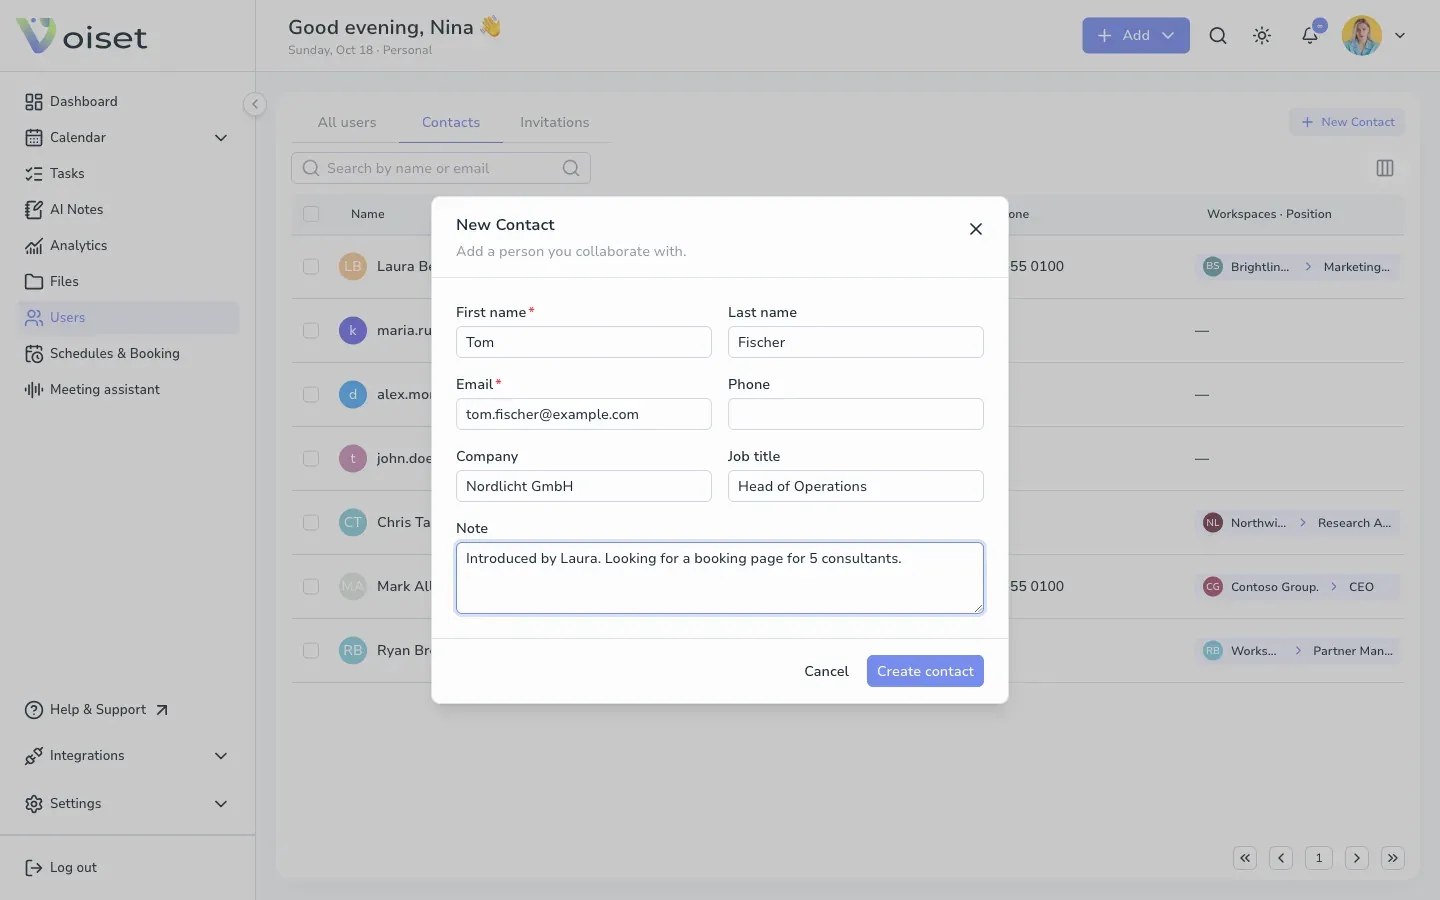Select the Contacts tab
This screenshot has width=1440, height=900.
(451, 122)
